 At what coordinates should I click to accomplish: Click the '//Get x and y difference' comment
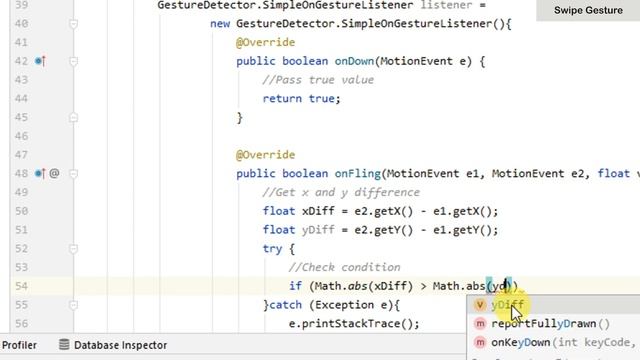pos(341,193)
